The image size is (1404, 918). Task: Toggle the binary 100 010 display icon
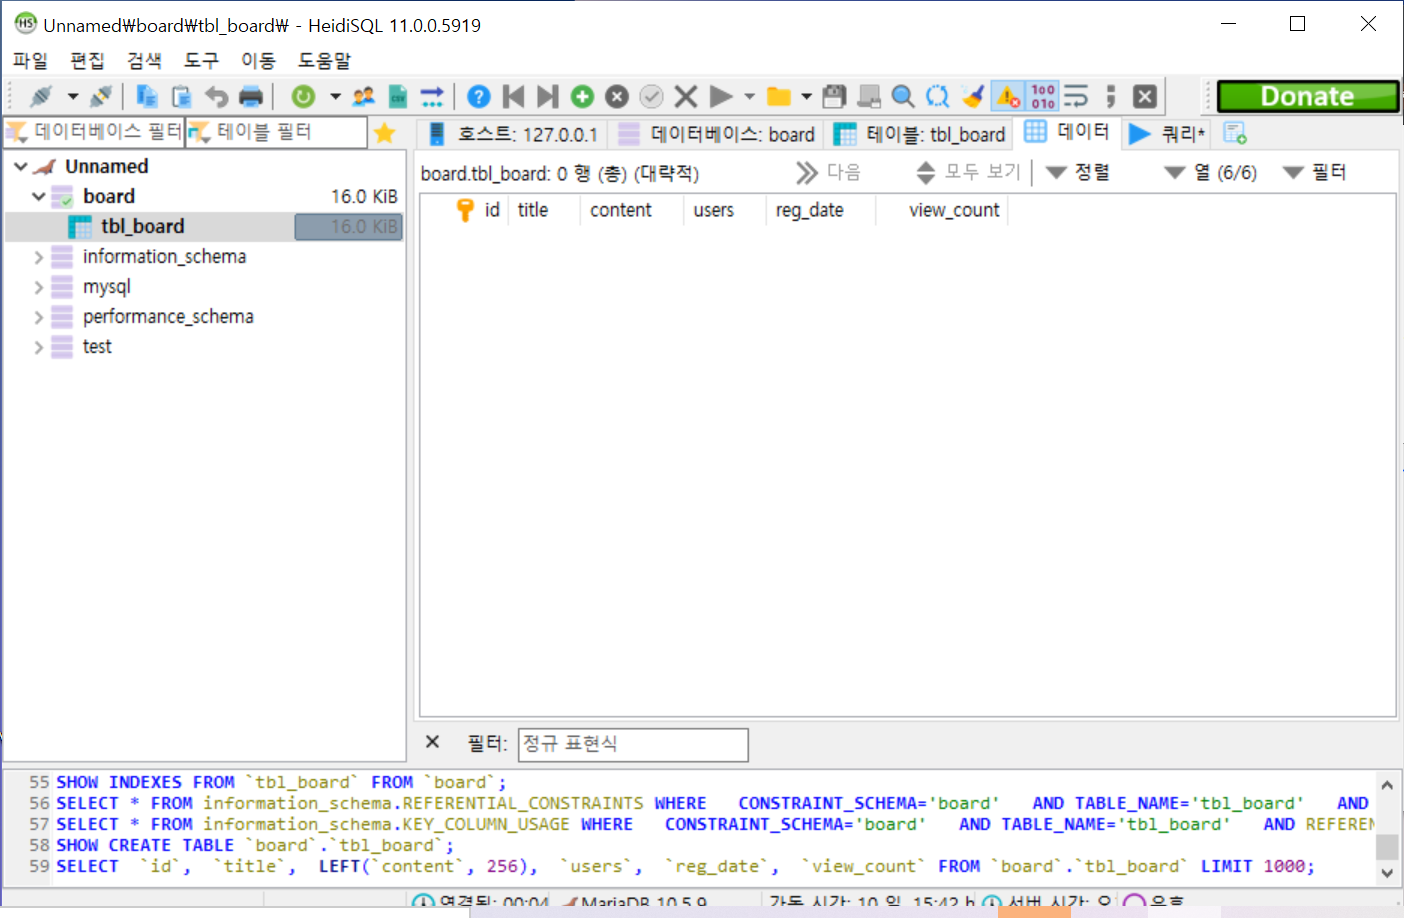pyautogui.click(x=1043, y=96)
